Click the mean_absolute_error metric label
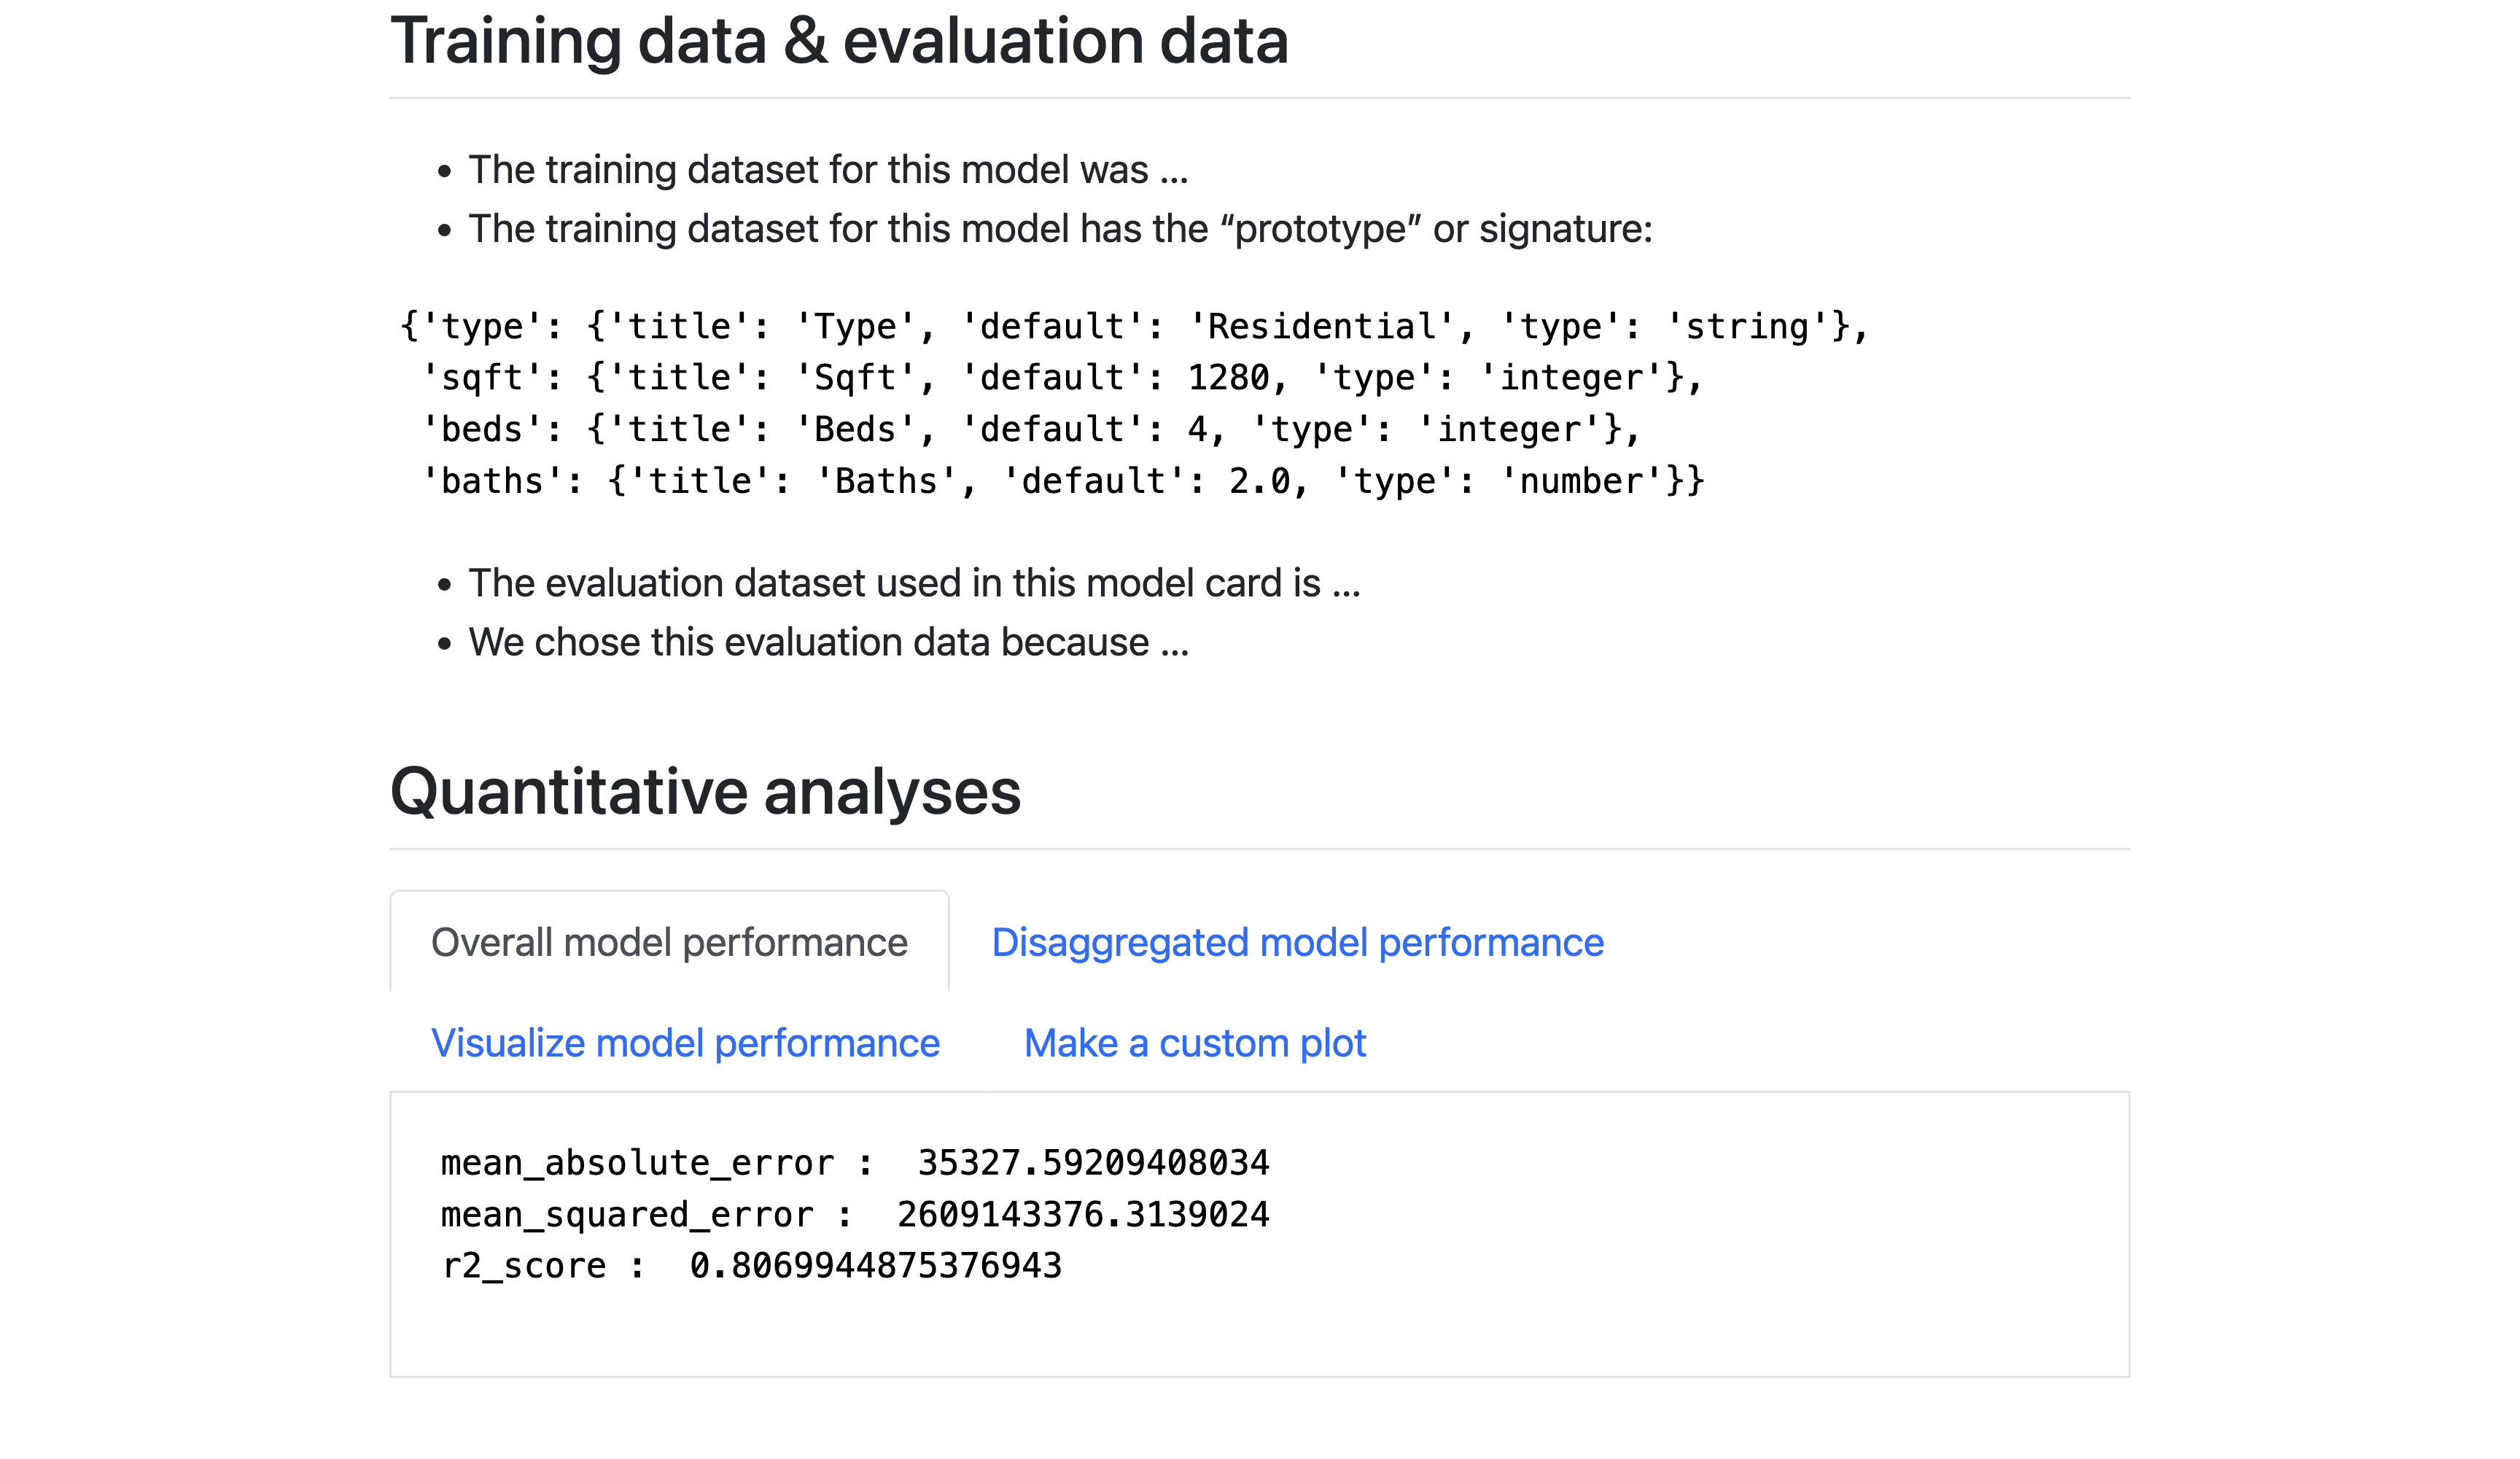This screenshot has height=1459, width=2520. coord(637,1163)
